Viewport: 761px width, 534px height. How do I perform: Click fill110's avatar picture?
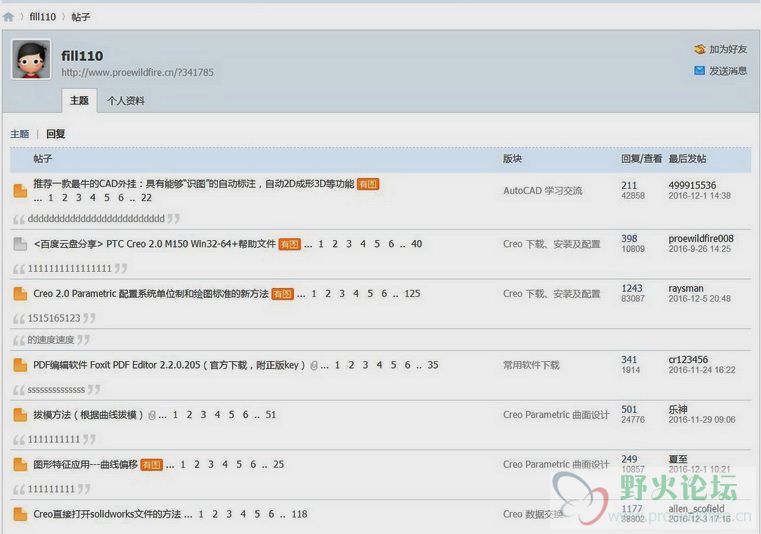pyautogui.click(x=31, y=59)
